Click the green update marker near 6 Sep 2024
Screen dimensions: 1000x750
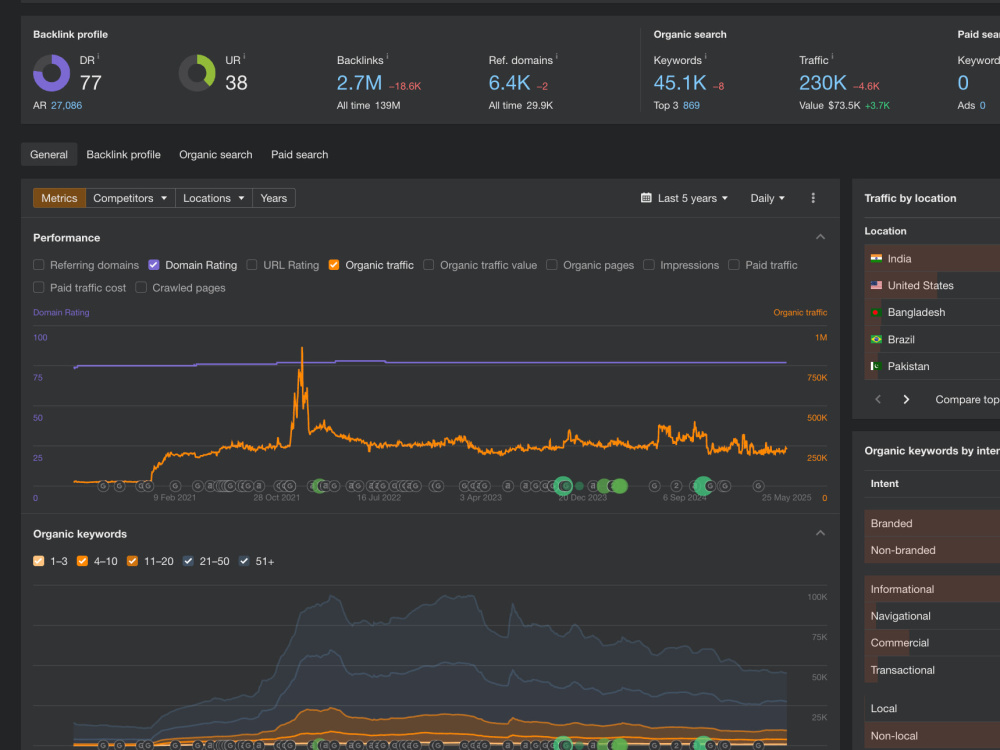pos(703,486)
